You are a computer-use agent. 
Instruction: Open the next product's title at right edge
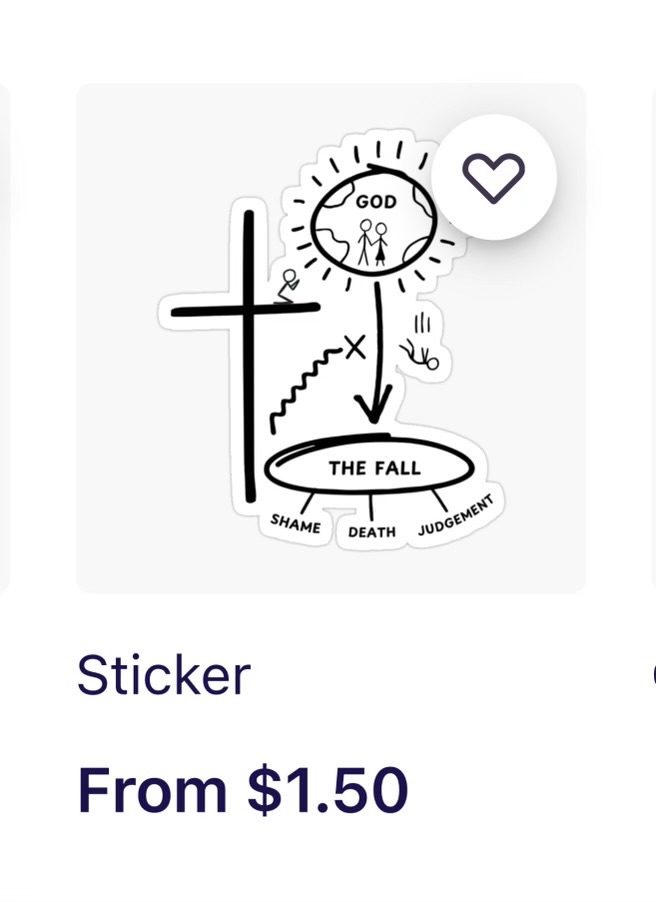654,675
